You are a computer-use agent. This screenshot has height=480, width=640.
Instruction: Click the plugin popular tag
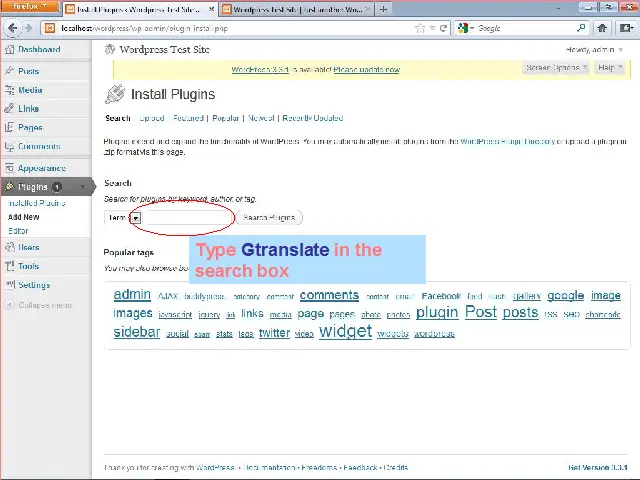[x=437, y=313]
